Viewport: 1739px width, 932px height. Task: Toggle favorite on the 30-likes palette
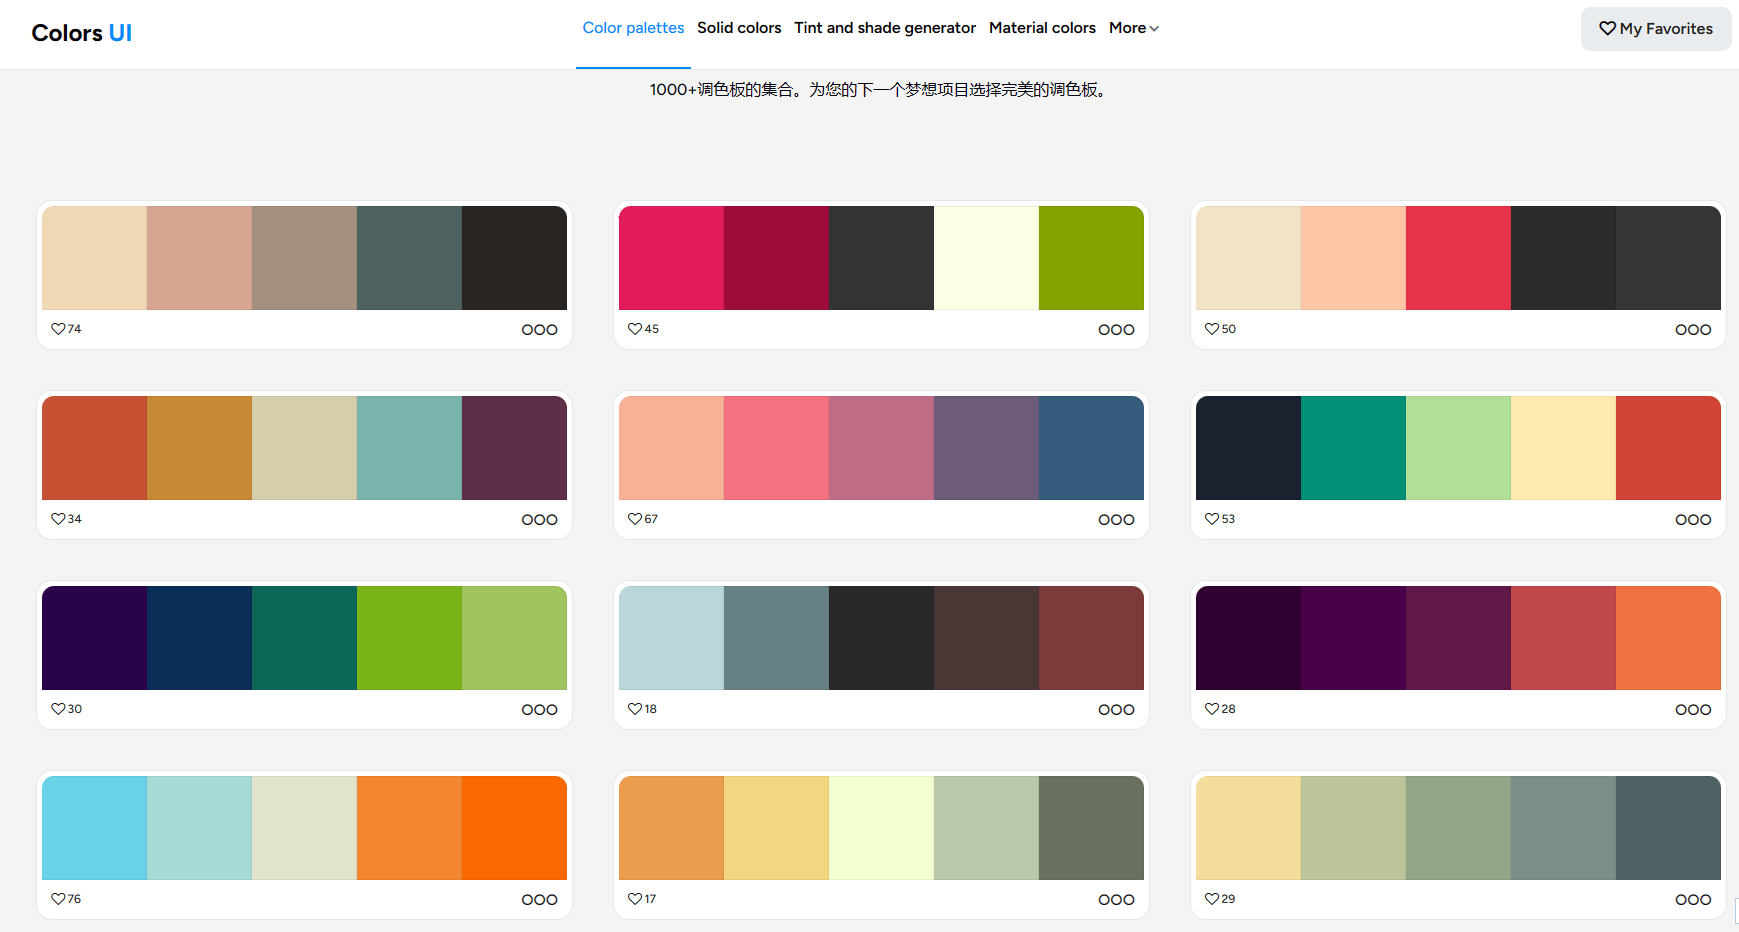[x=58, y=709]
